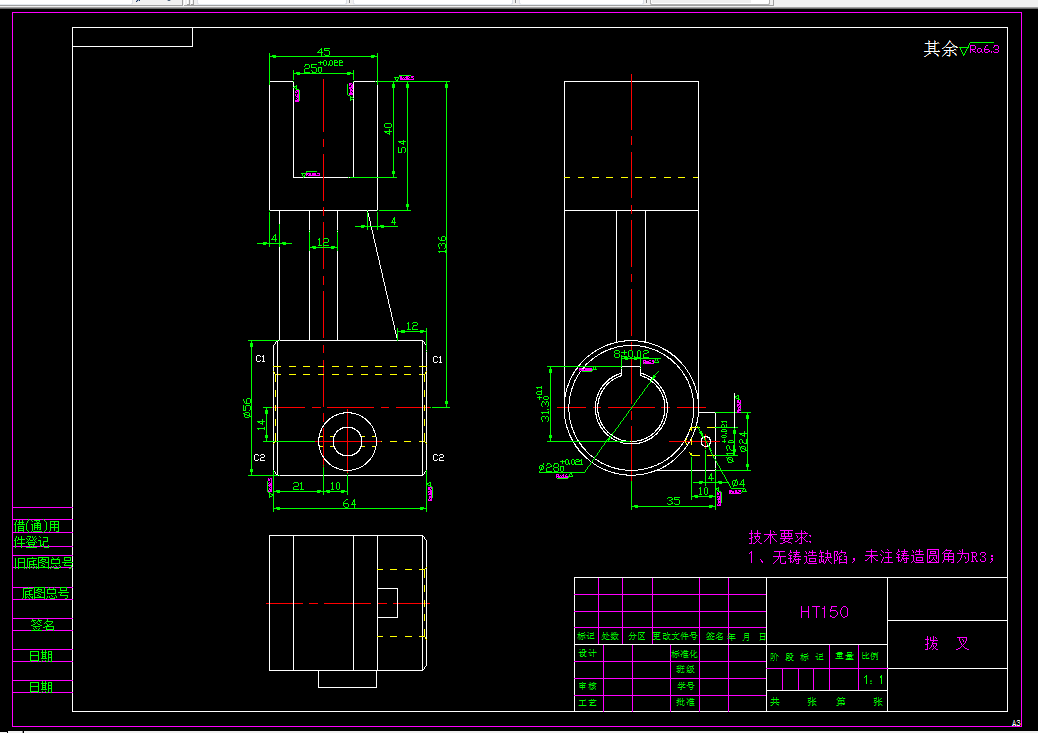Select the 31.3 toleranced dimension text

543,404
